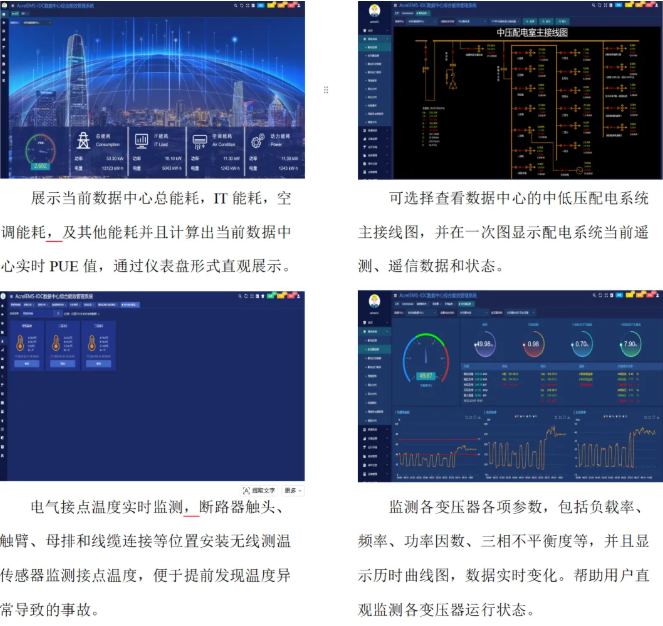Click the text 可选择查看数据中心的中低压配电系统
This screenshot has height=626, width=663.
(x=519, y=198)
